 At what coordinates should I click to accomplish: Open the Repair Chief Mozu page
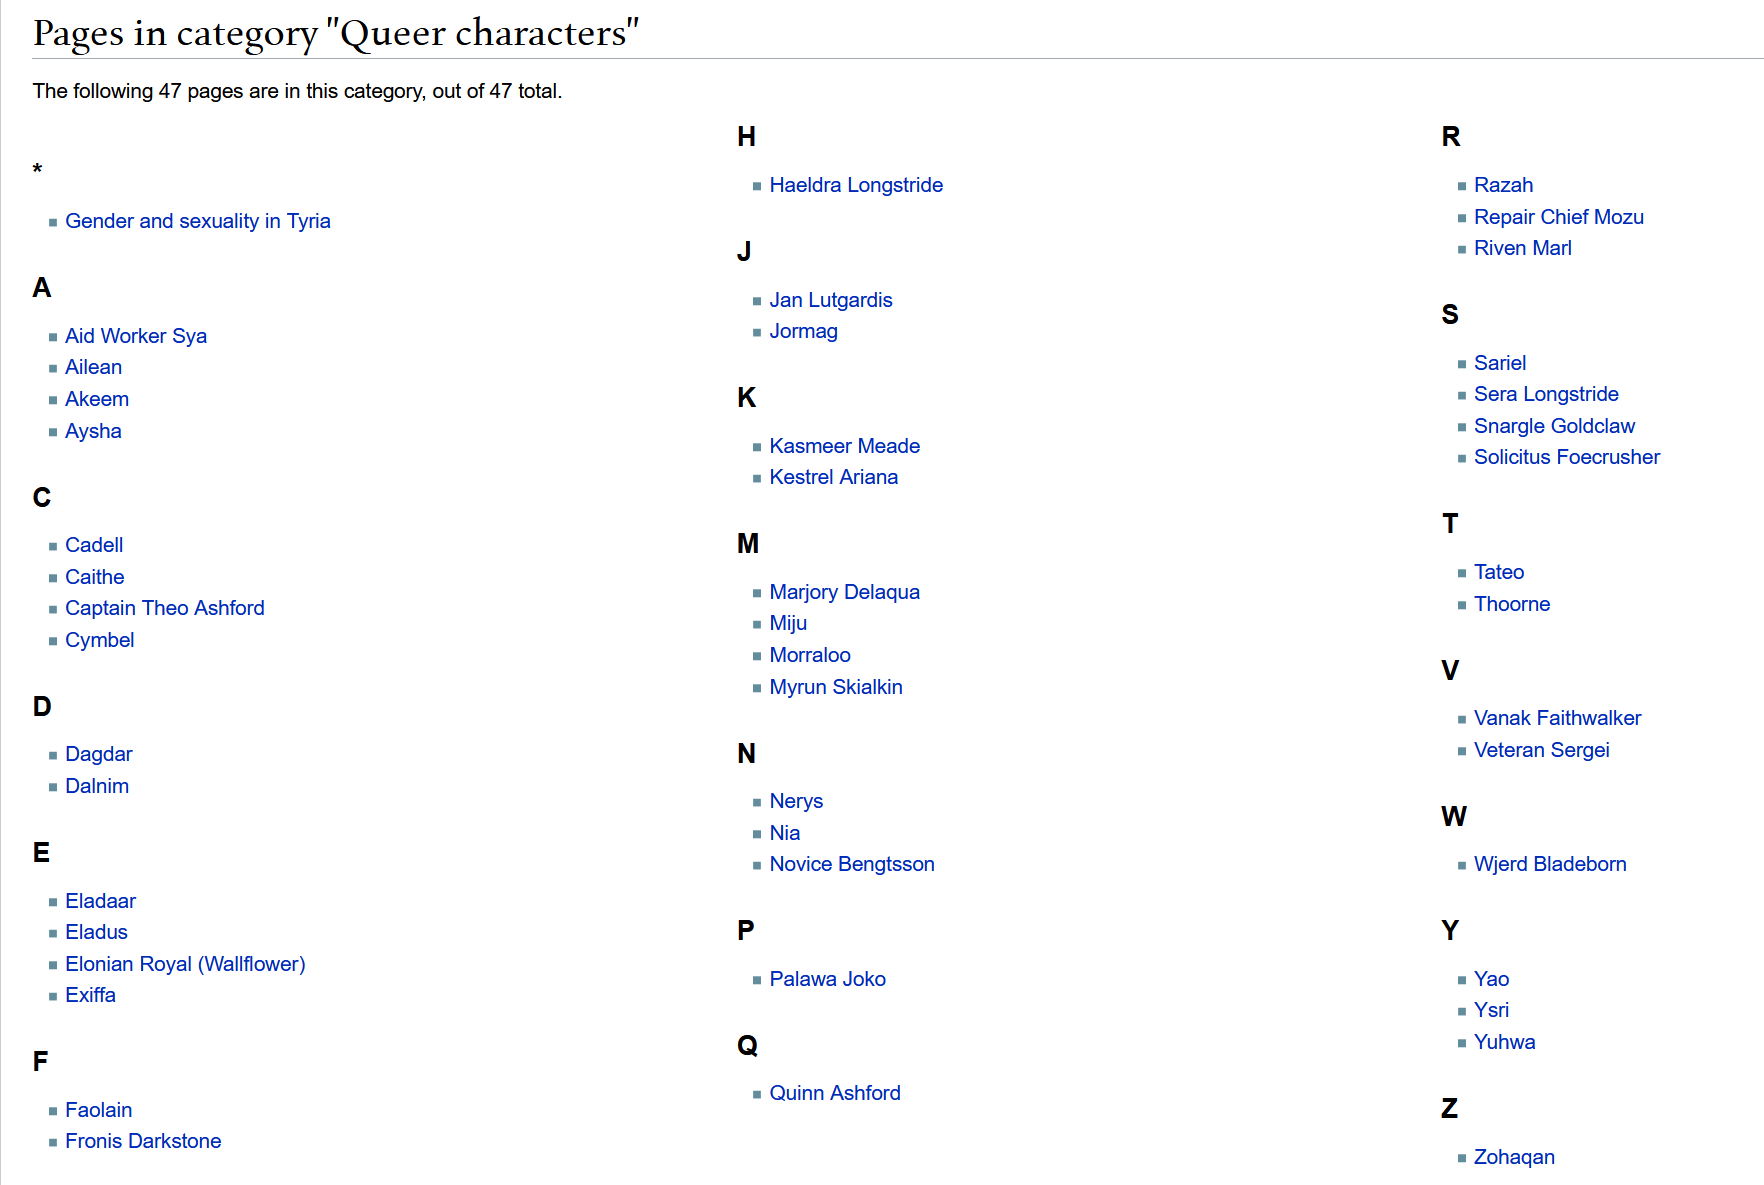(1559, 217)
